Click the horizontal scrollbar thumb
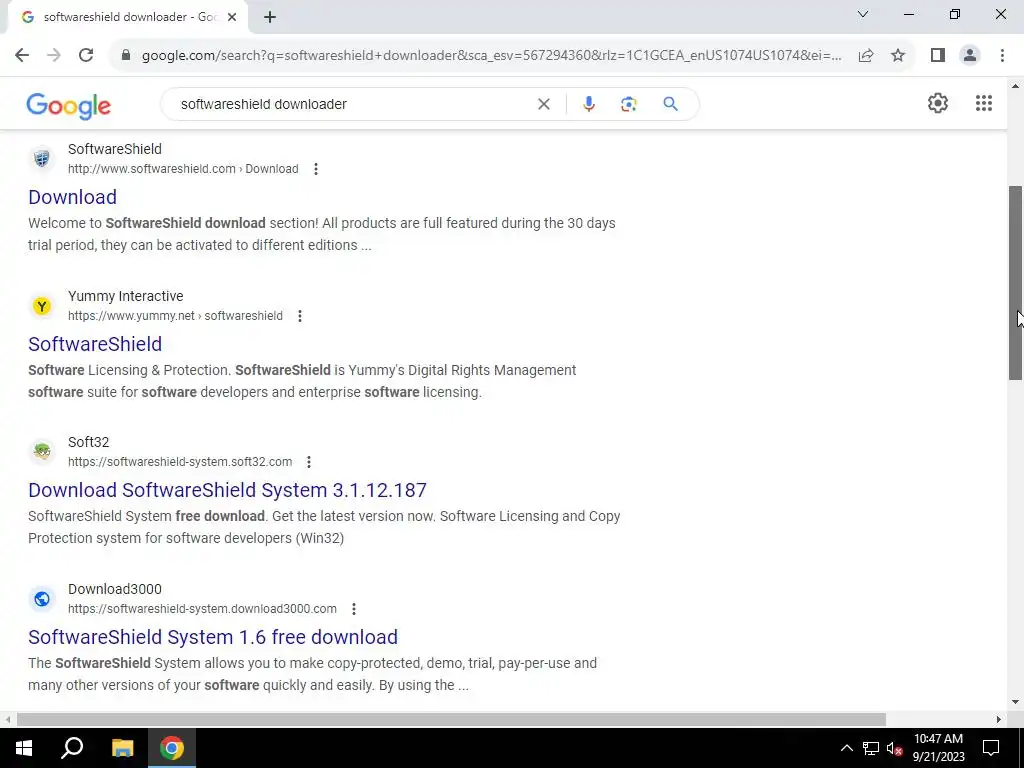This screenshot has width=1024, height=768. pyautogui.click(x=451, y=720)
